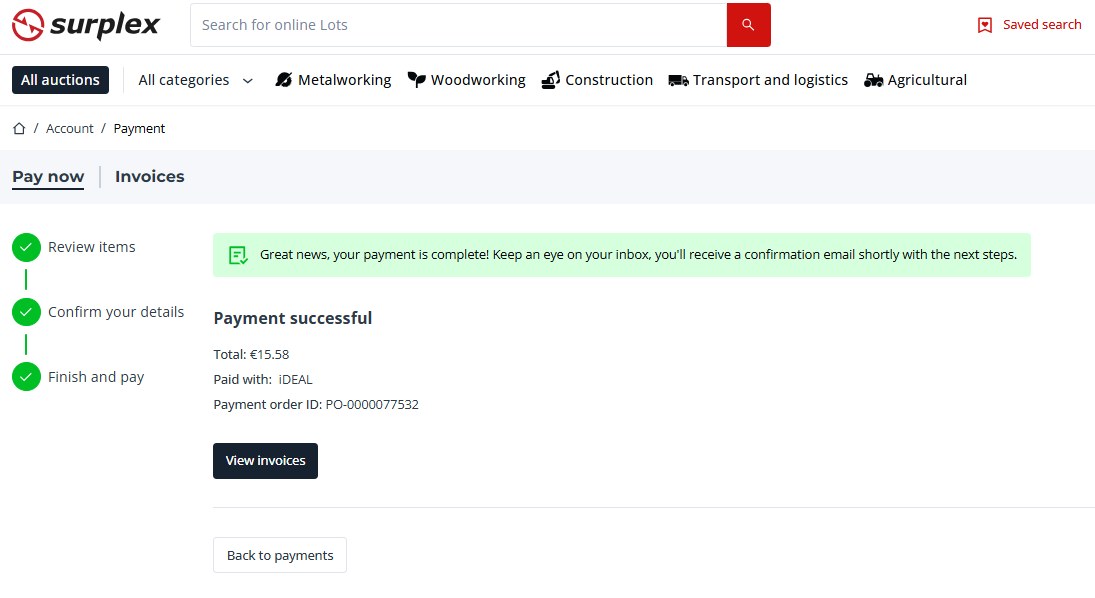Screen dimensions: 1095x598
Task: Click the Woodworking plant icon
Action: [417, 80]
